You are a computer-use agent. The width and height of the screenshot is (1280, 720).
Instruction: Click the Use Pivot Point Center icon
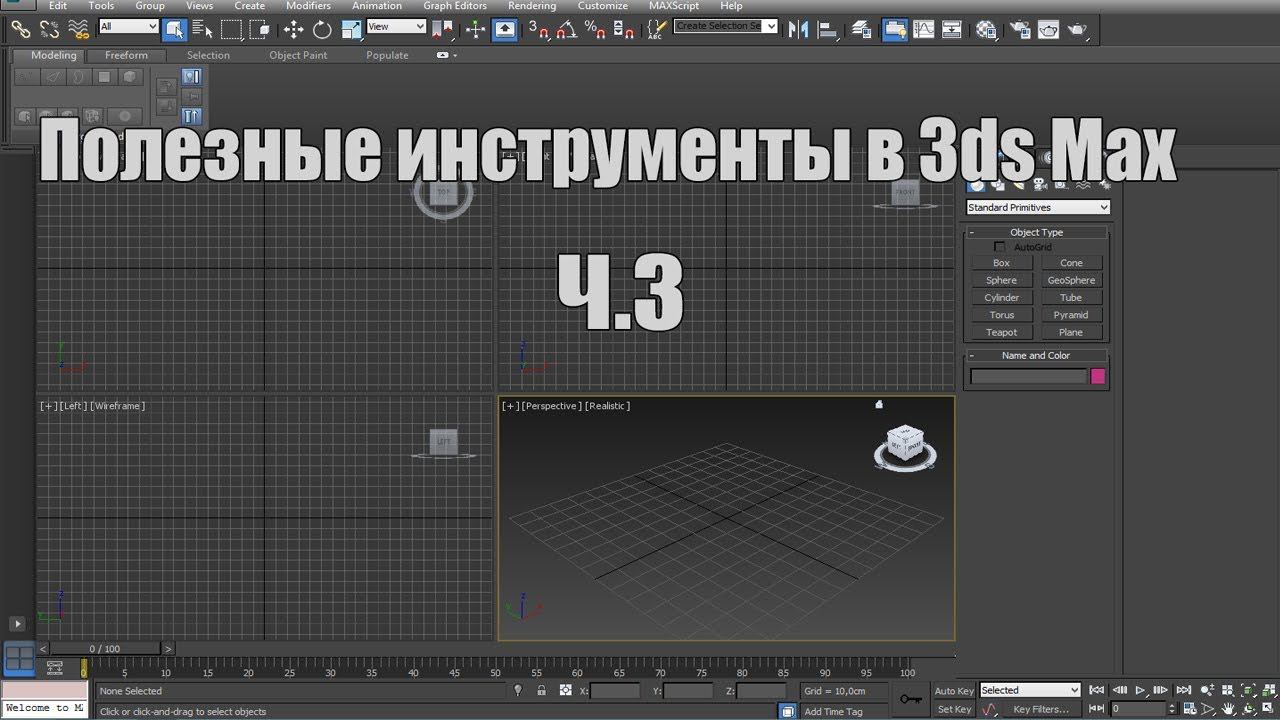click(x=441, y=29)
